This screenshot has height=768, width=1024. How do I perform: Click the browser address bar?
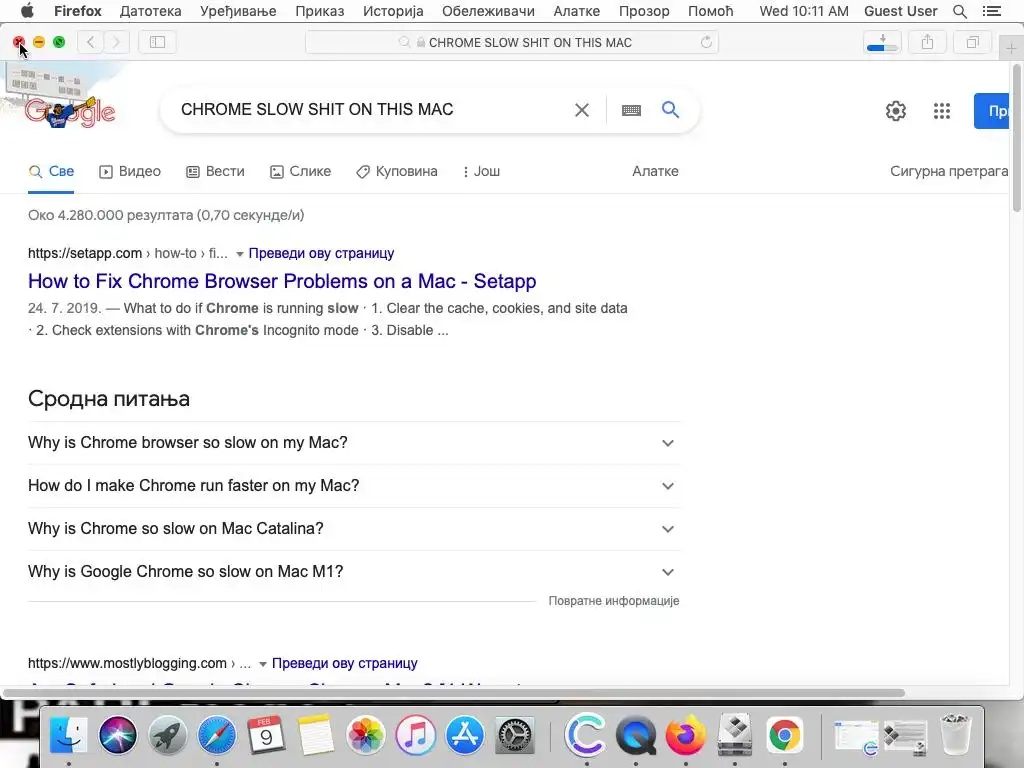tap(512, 42)
